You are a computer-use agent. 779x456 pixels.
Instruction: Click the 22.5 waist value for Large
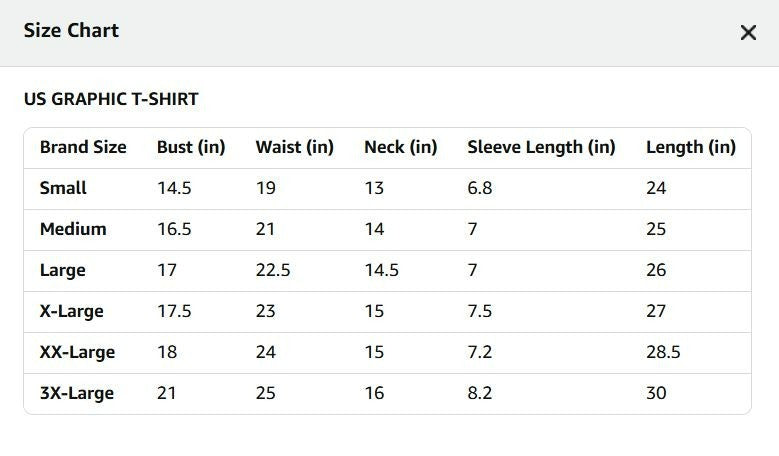pyautogui.click(x=273, y=270)
